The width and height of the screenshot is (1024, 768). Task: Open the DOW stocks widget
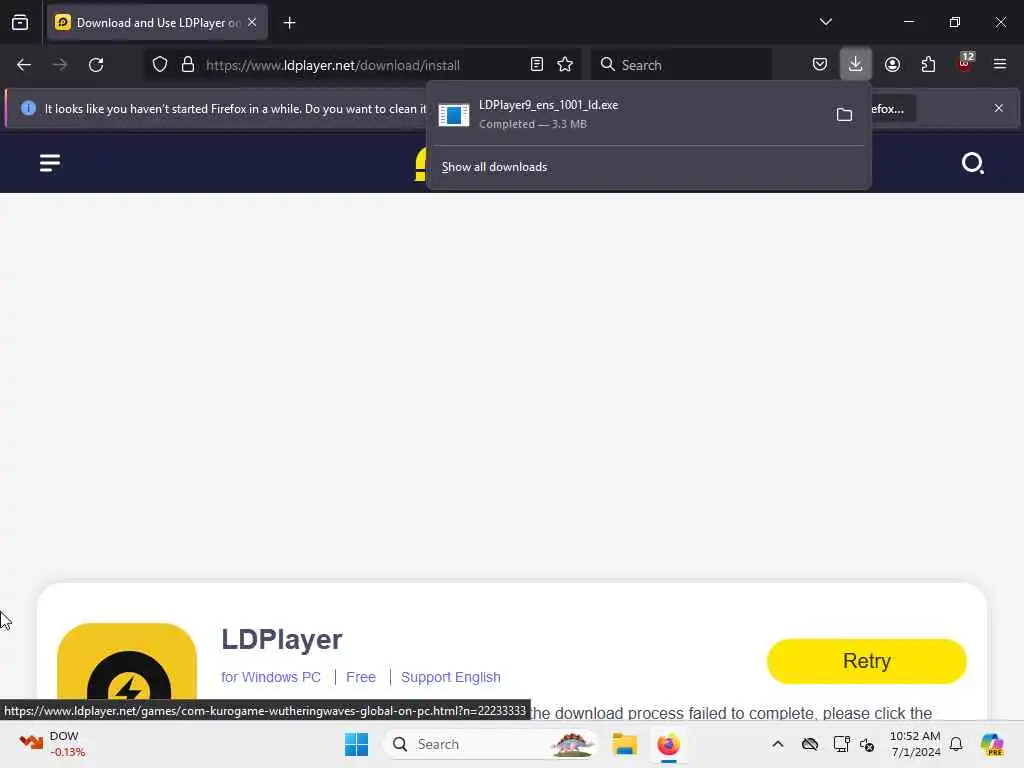(52, 744)
